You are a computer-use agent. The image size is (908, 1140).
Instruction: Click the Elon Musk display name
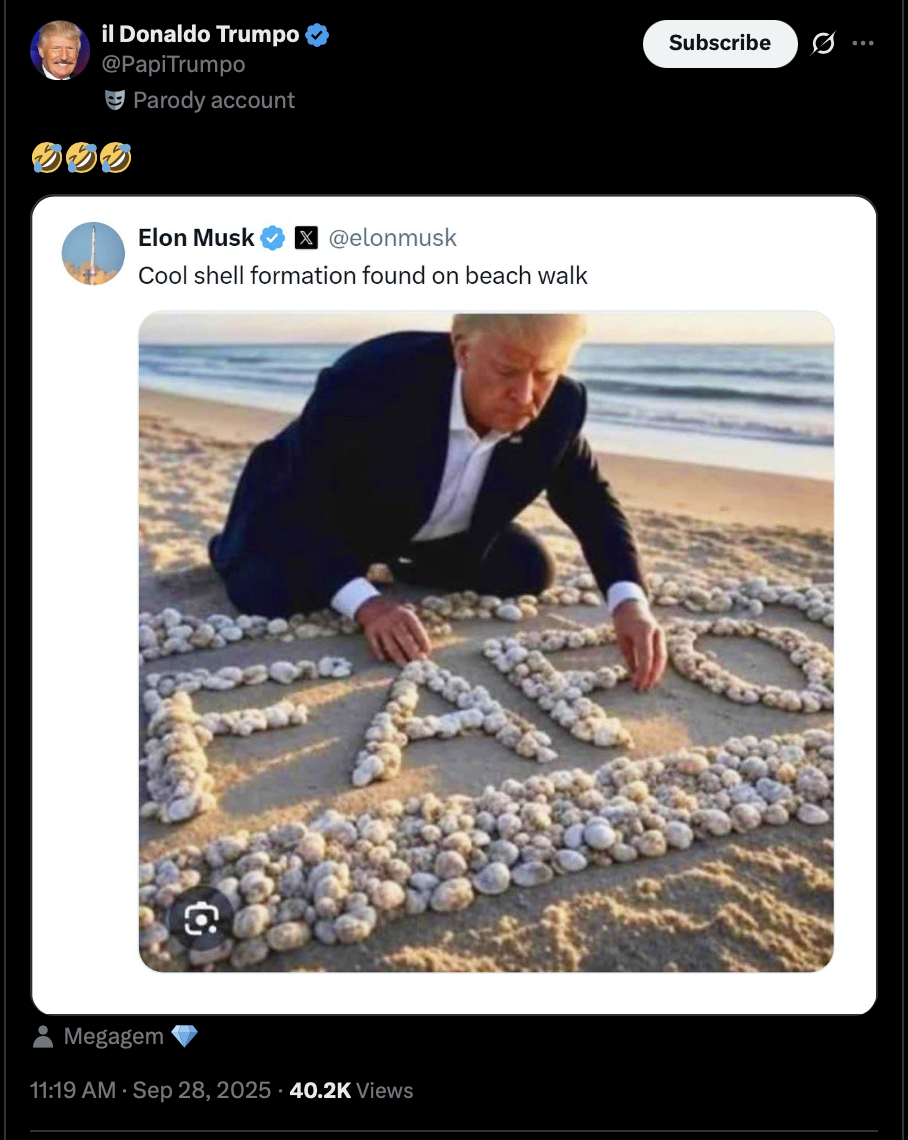click(196, 238)
